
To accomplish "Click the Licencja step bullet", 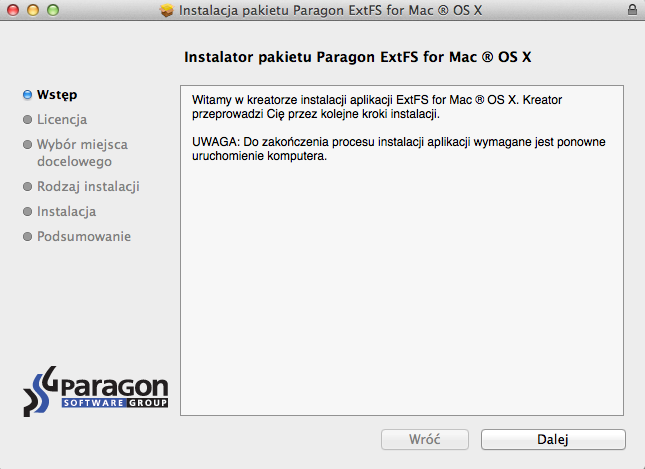I will pyautogui.click(x=28, y=120).
